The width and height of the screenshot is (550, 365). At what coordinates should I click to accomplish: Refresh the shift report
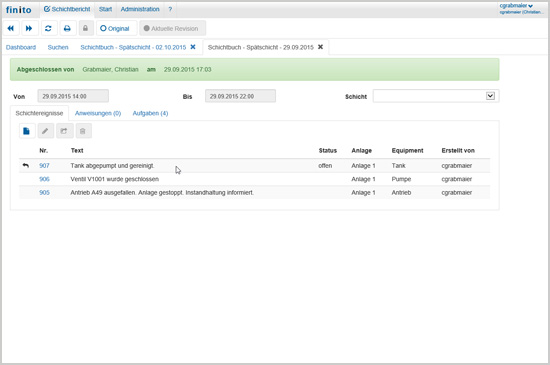click(x=48, y=28)
